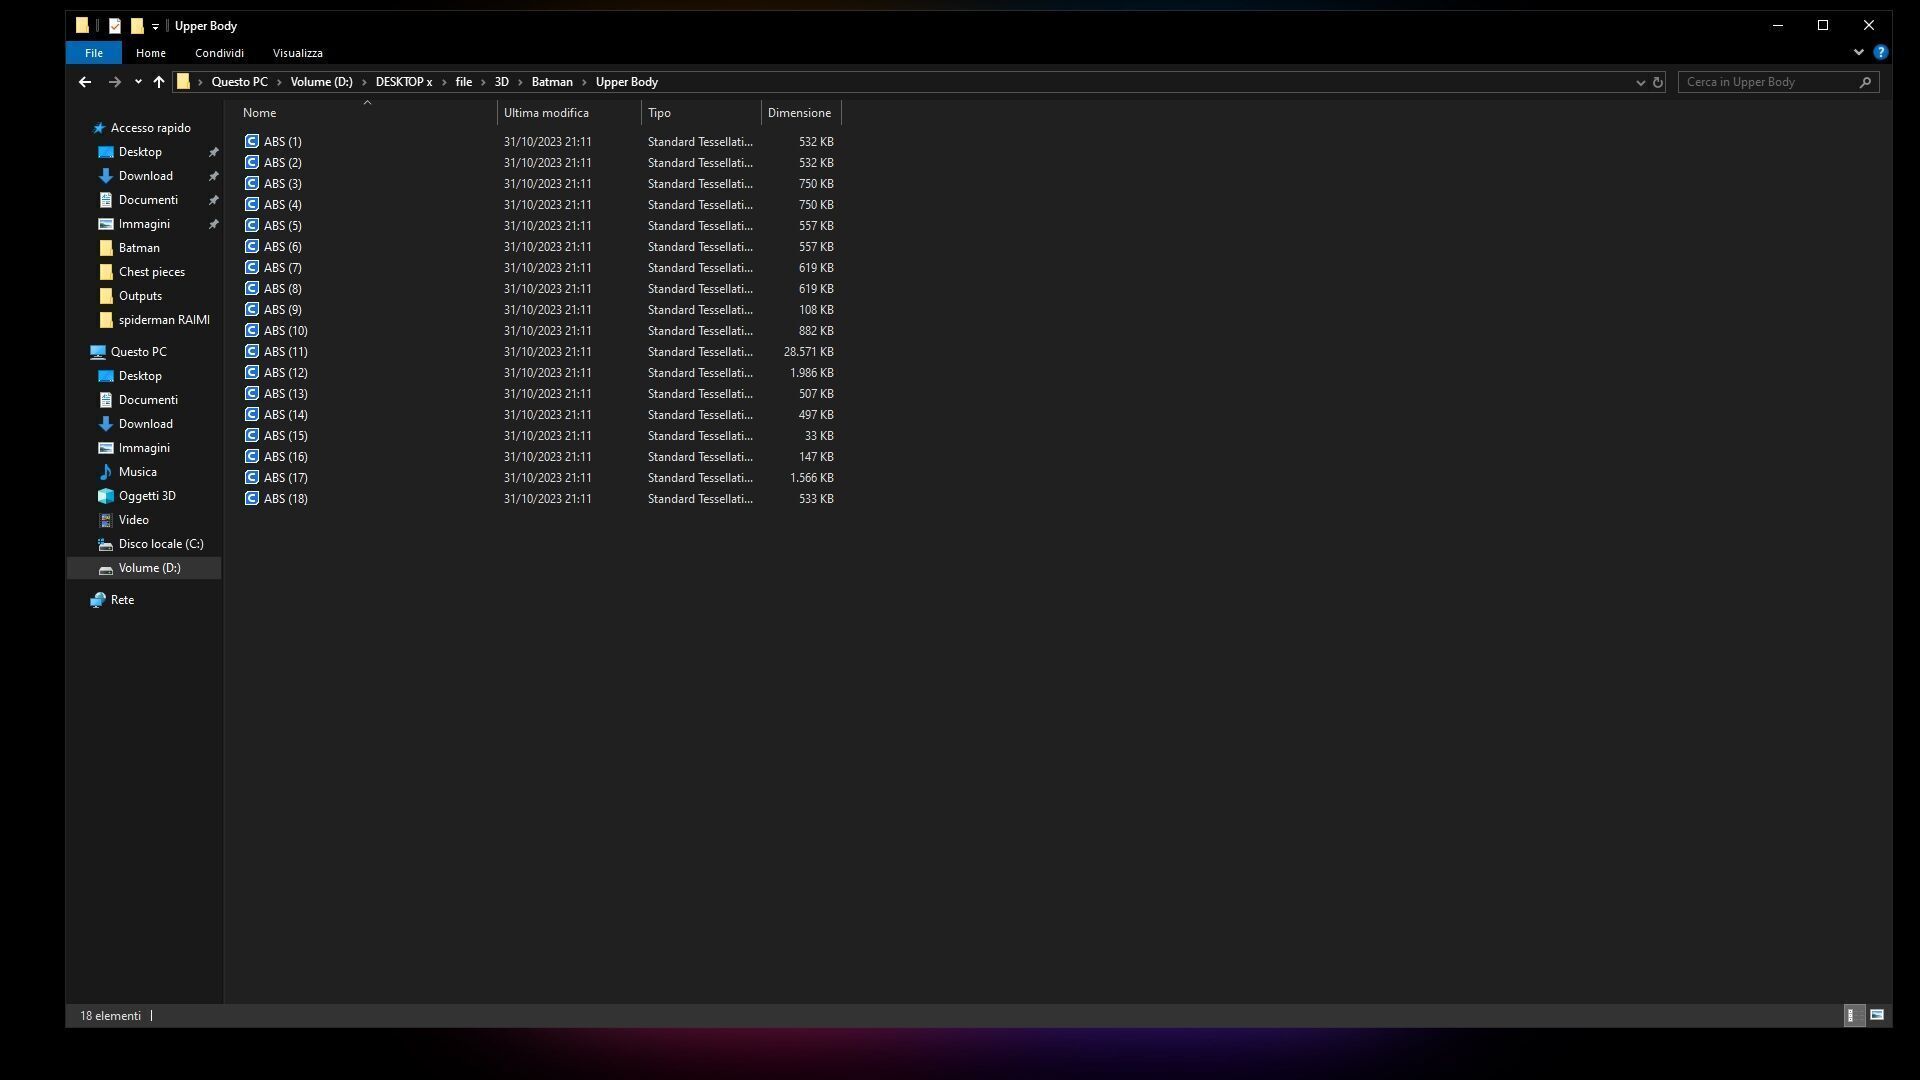The height and width of the screenshot is (1080, 1920).
Task: Open the quick access toolbar customize dropdown
Action: click(155, 27)
